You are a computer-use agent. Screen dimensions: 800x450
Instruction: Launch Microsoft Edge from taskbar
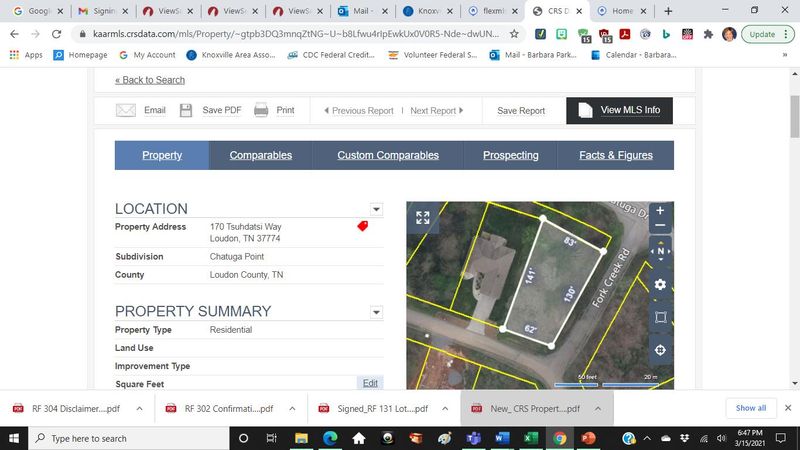(330, 438)
